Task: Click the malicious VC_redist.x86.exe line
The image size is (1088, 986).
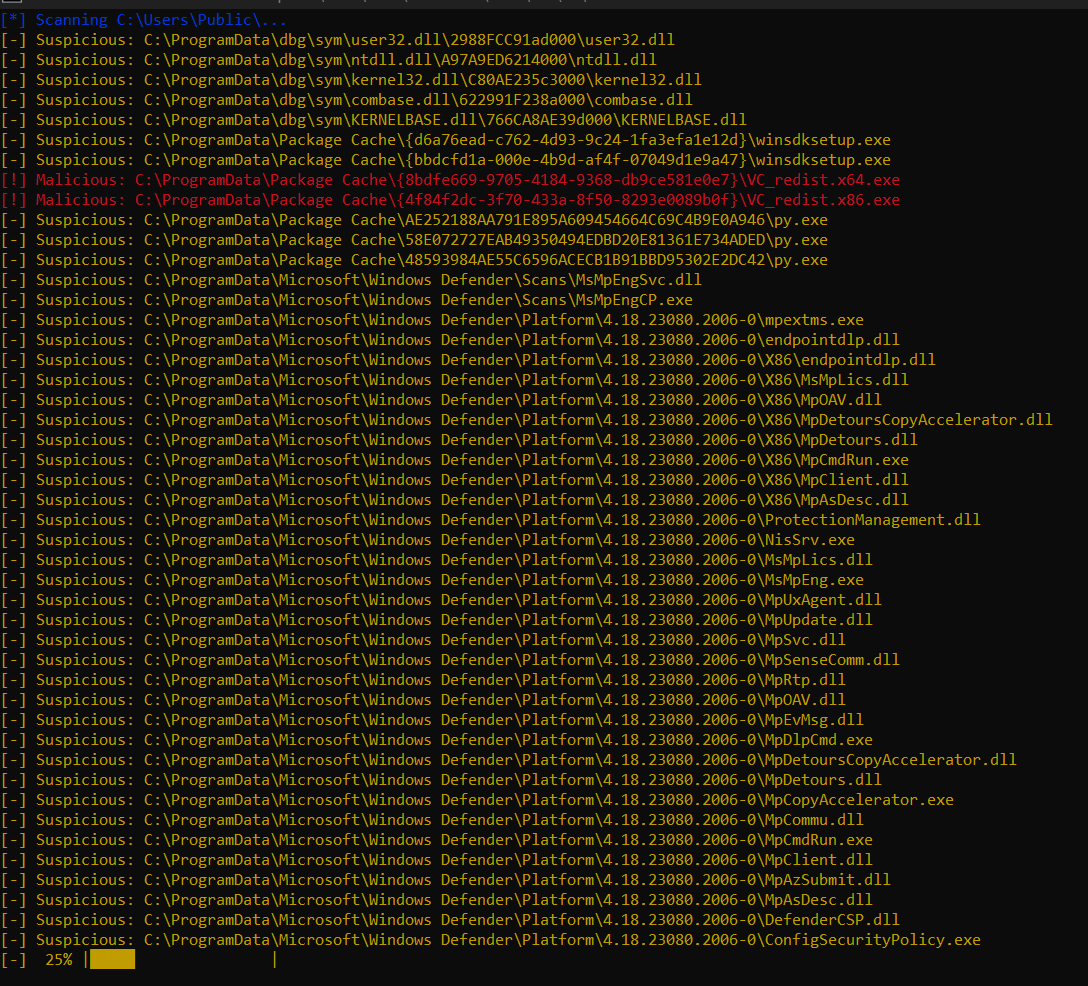Action: [450, 200]
